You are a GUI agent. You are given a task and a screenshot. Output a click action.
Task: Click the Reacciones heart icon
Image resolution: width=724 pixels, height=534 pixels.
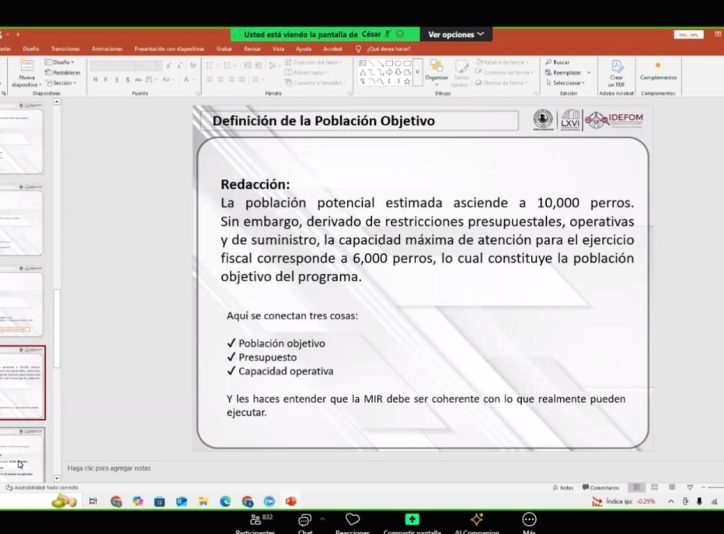click(x=352, y=520)
